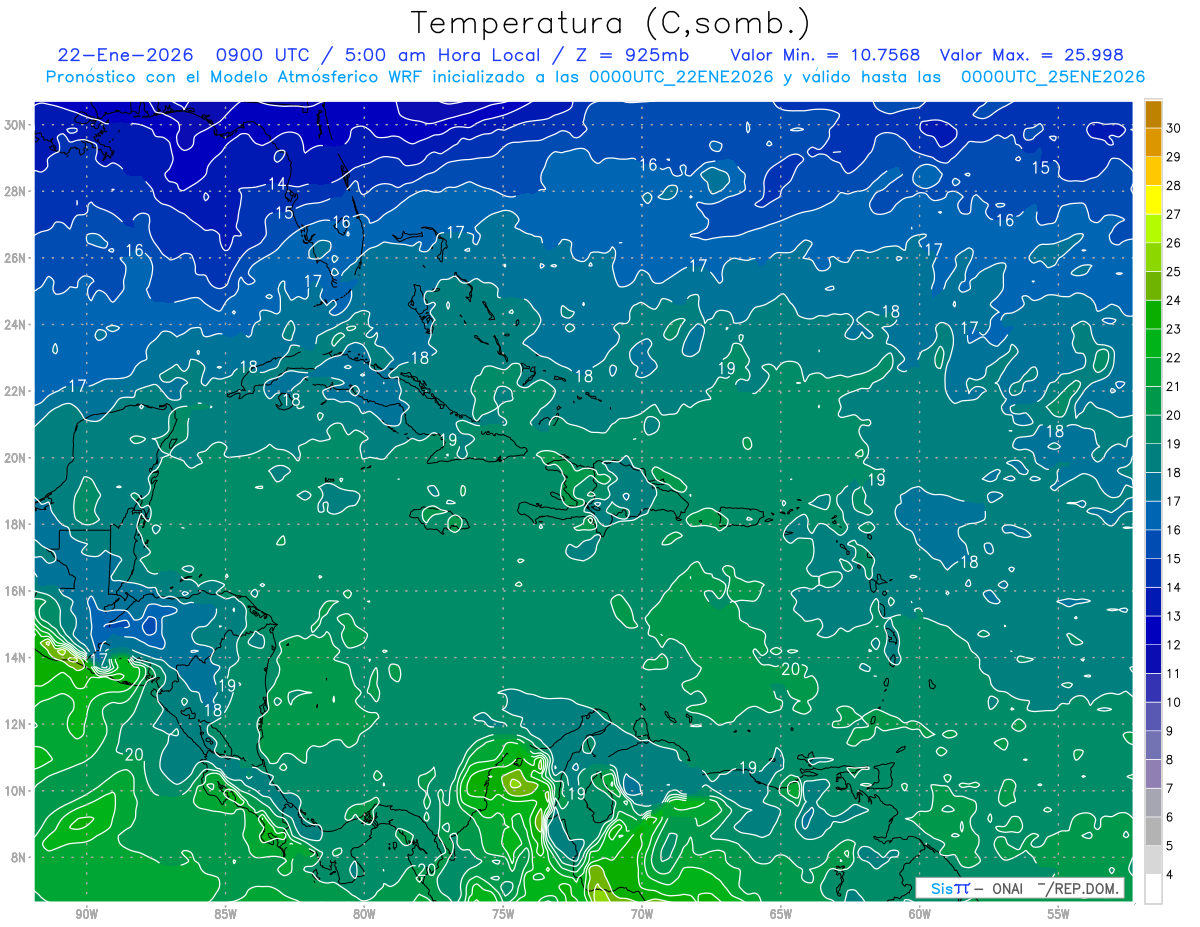Click the "0000UTC_22ENE2026" initialization time
Screen dimensions: 1200x927
681,77
